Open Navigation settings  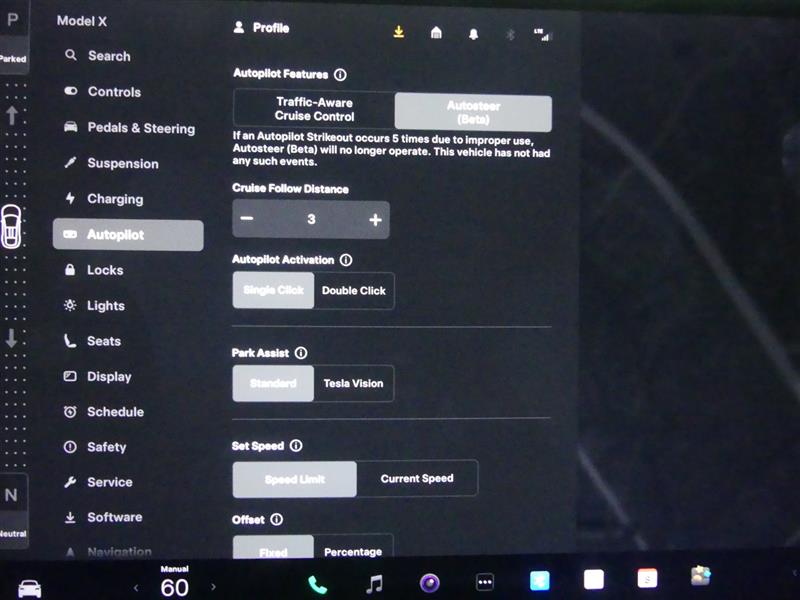(x=109, y=552)
